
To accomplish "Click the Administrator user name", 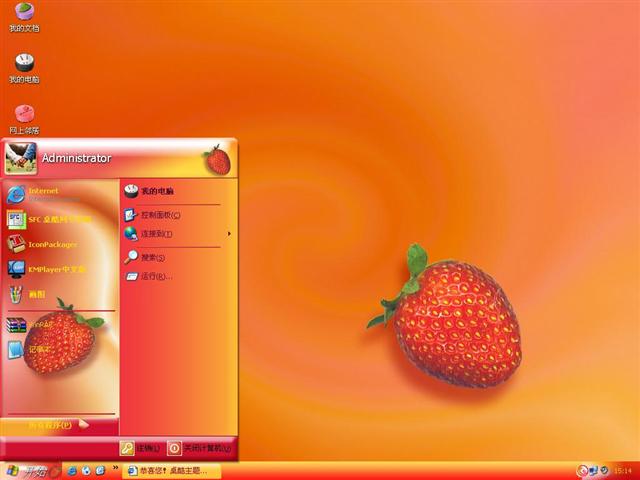I will tap(76, 158).
